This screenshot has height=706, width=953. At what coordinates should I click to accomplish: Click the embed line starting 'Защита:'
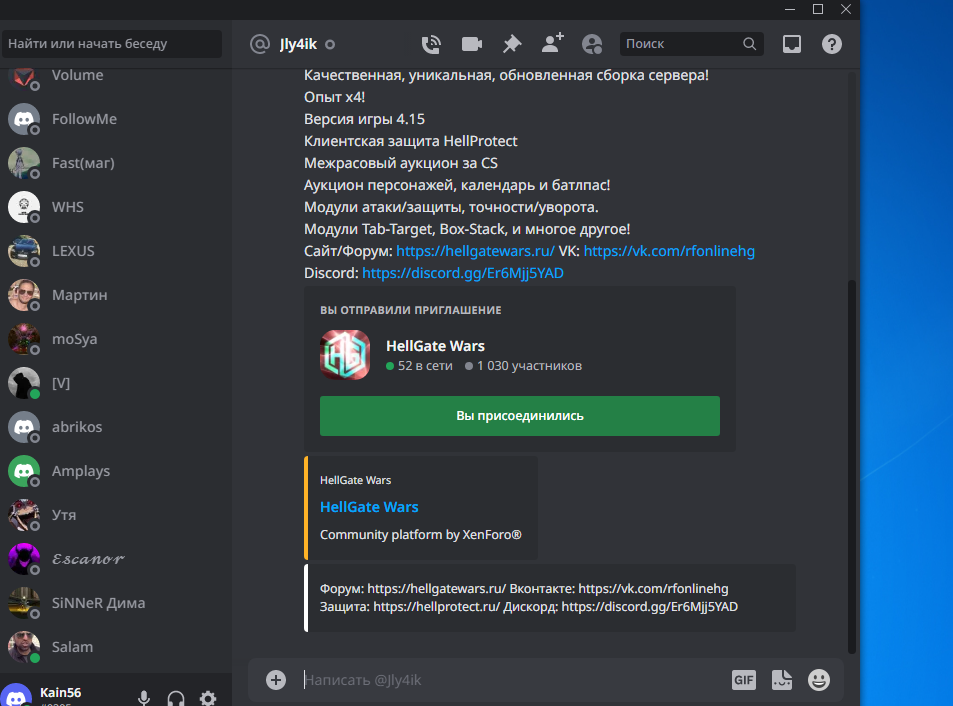(529, 606)
